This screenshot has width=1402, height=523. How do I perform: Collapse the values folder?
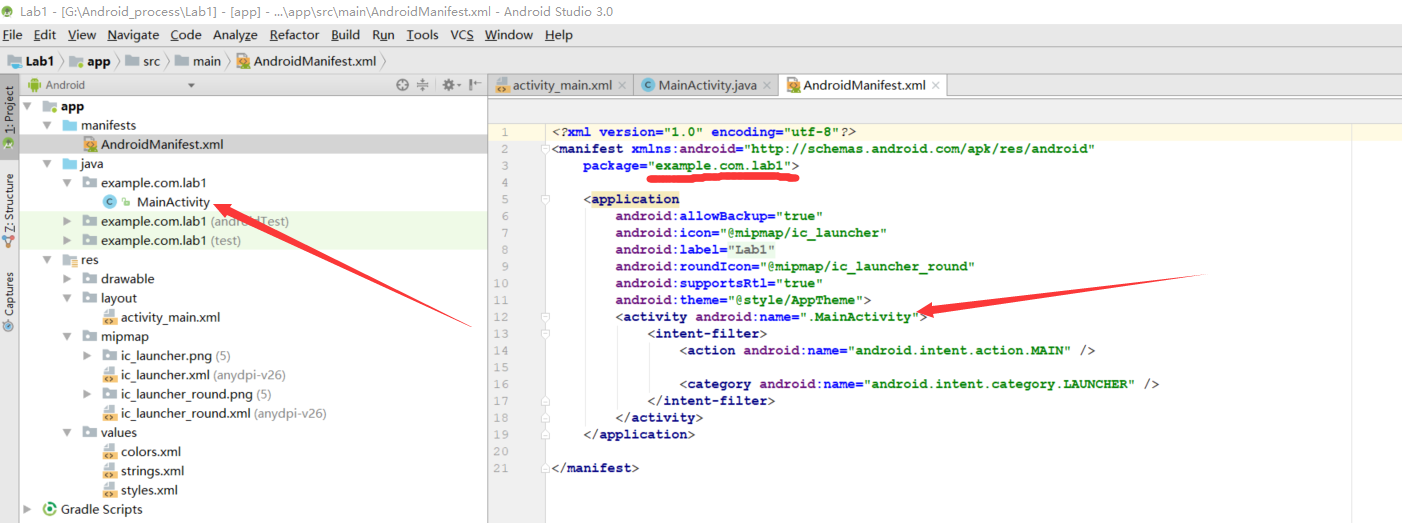pos(67,433)
